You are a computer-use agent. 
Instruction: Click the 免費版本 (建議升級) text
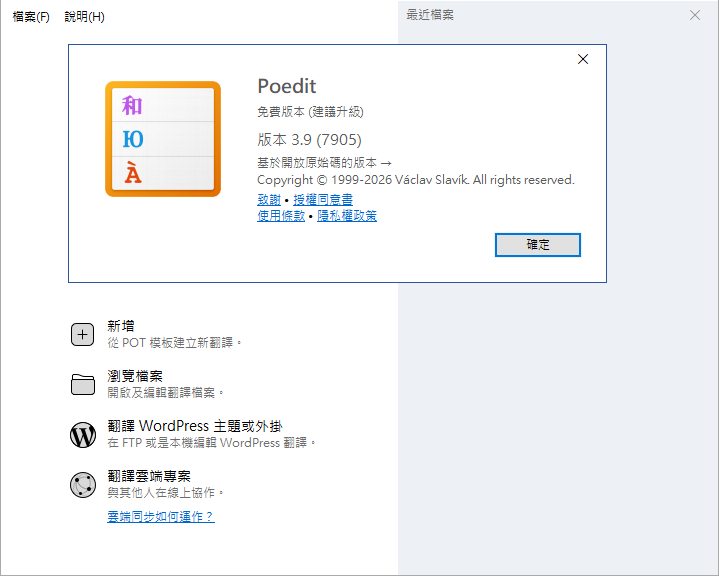310,112
